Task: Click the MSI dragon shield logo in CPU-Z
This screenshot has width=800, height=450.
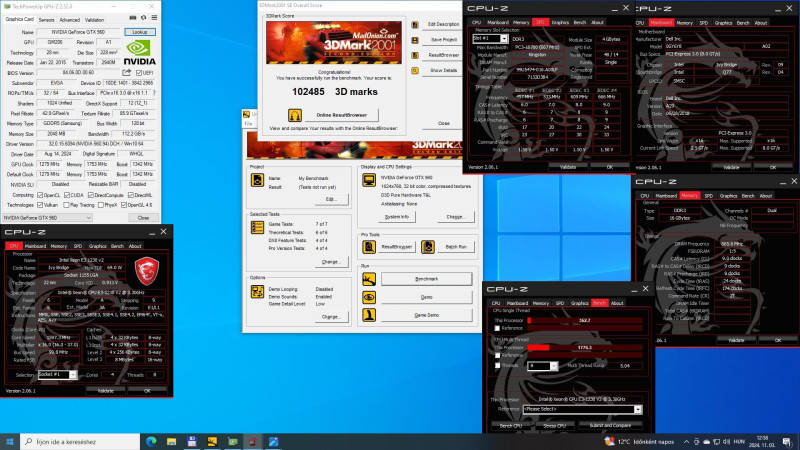Action: tap(146, 270)
